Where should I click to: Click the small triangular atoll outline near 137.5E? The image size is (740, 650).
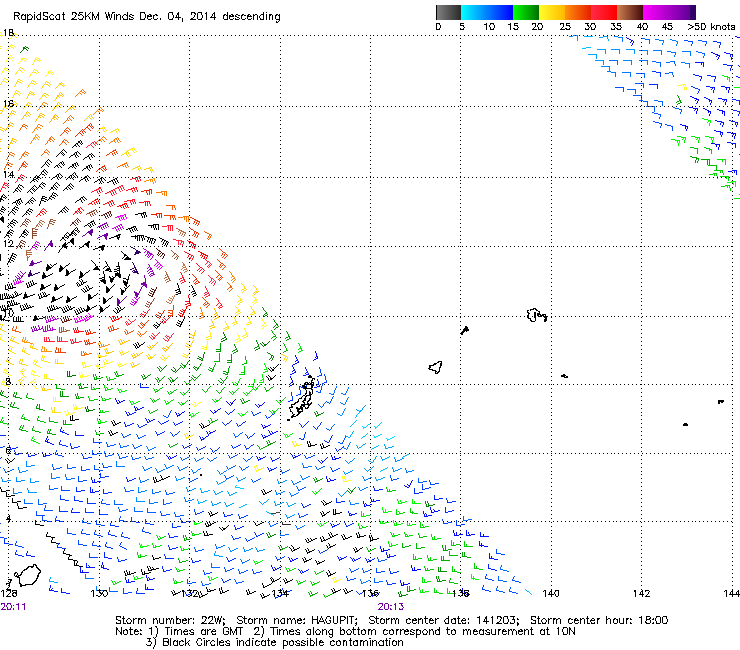point(436,367)
